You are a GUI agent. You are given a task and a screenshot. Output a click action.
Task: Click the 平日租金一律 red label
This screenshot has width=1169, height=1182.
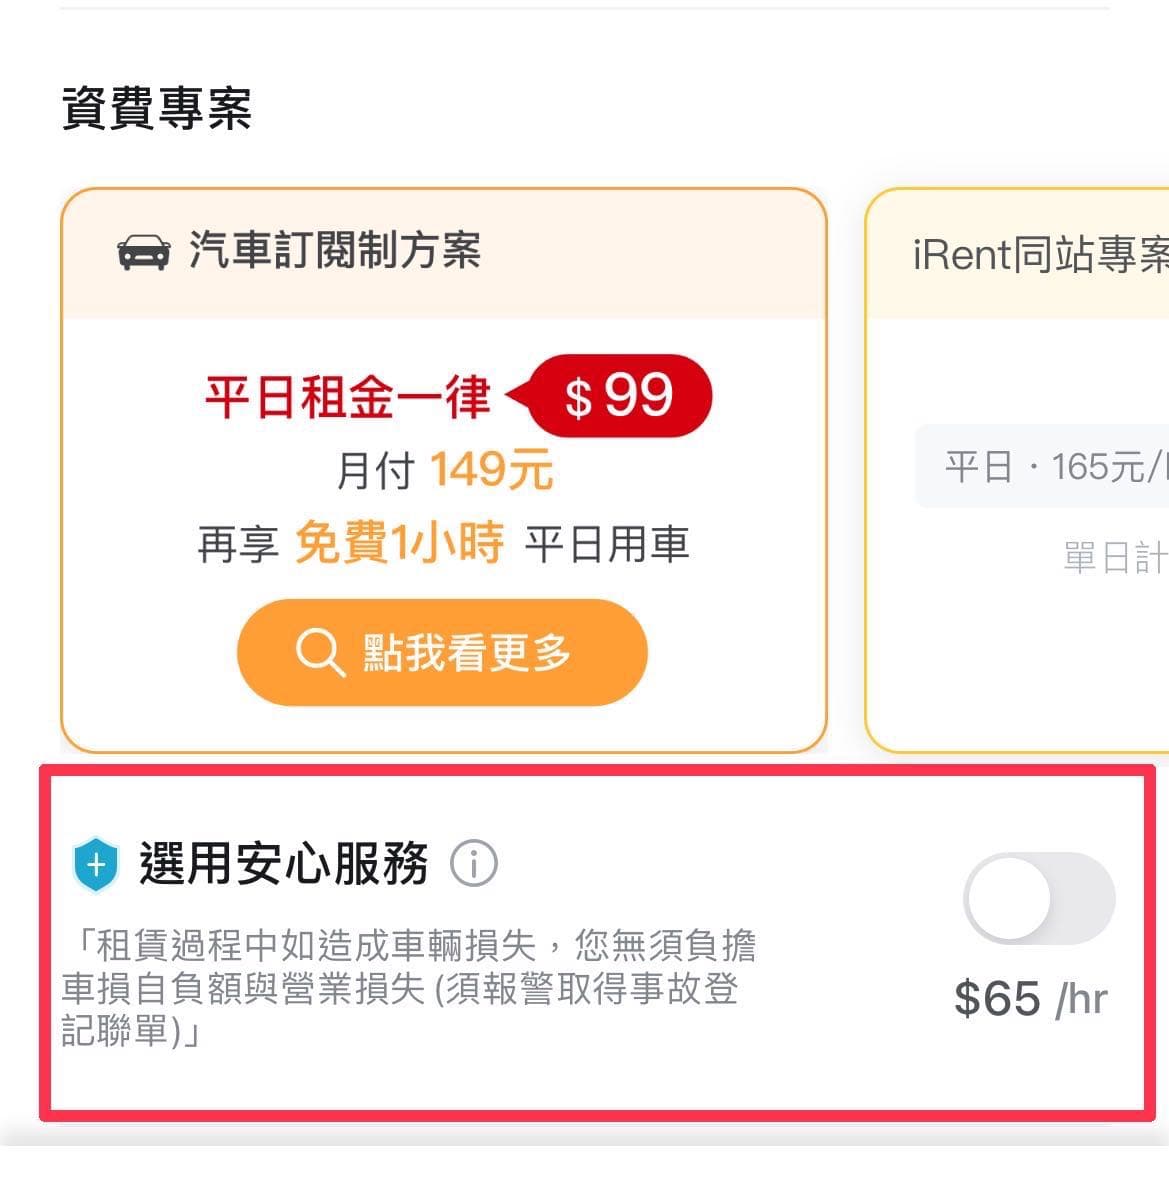point(346,396)
